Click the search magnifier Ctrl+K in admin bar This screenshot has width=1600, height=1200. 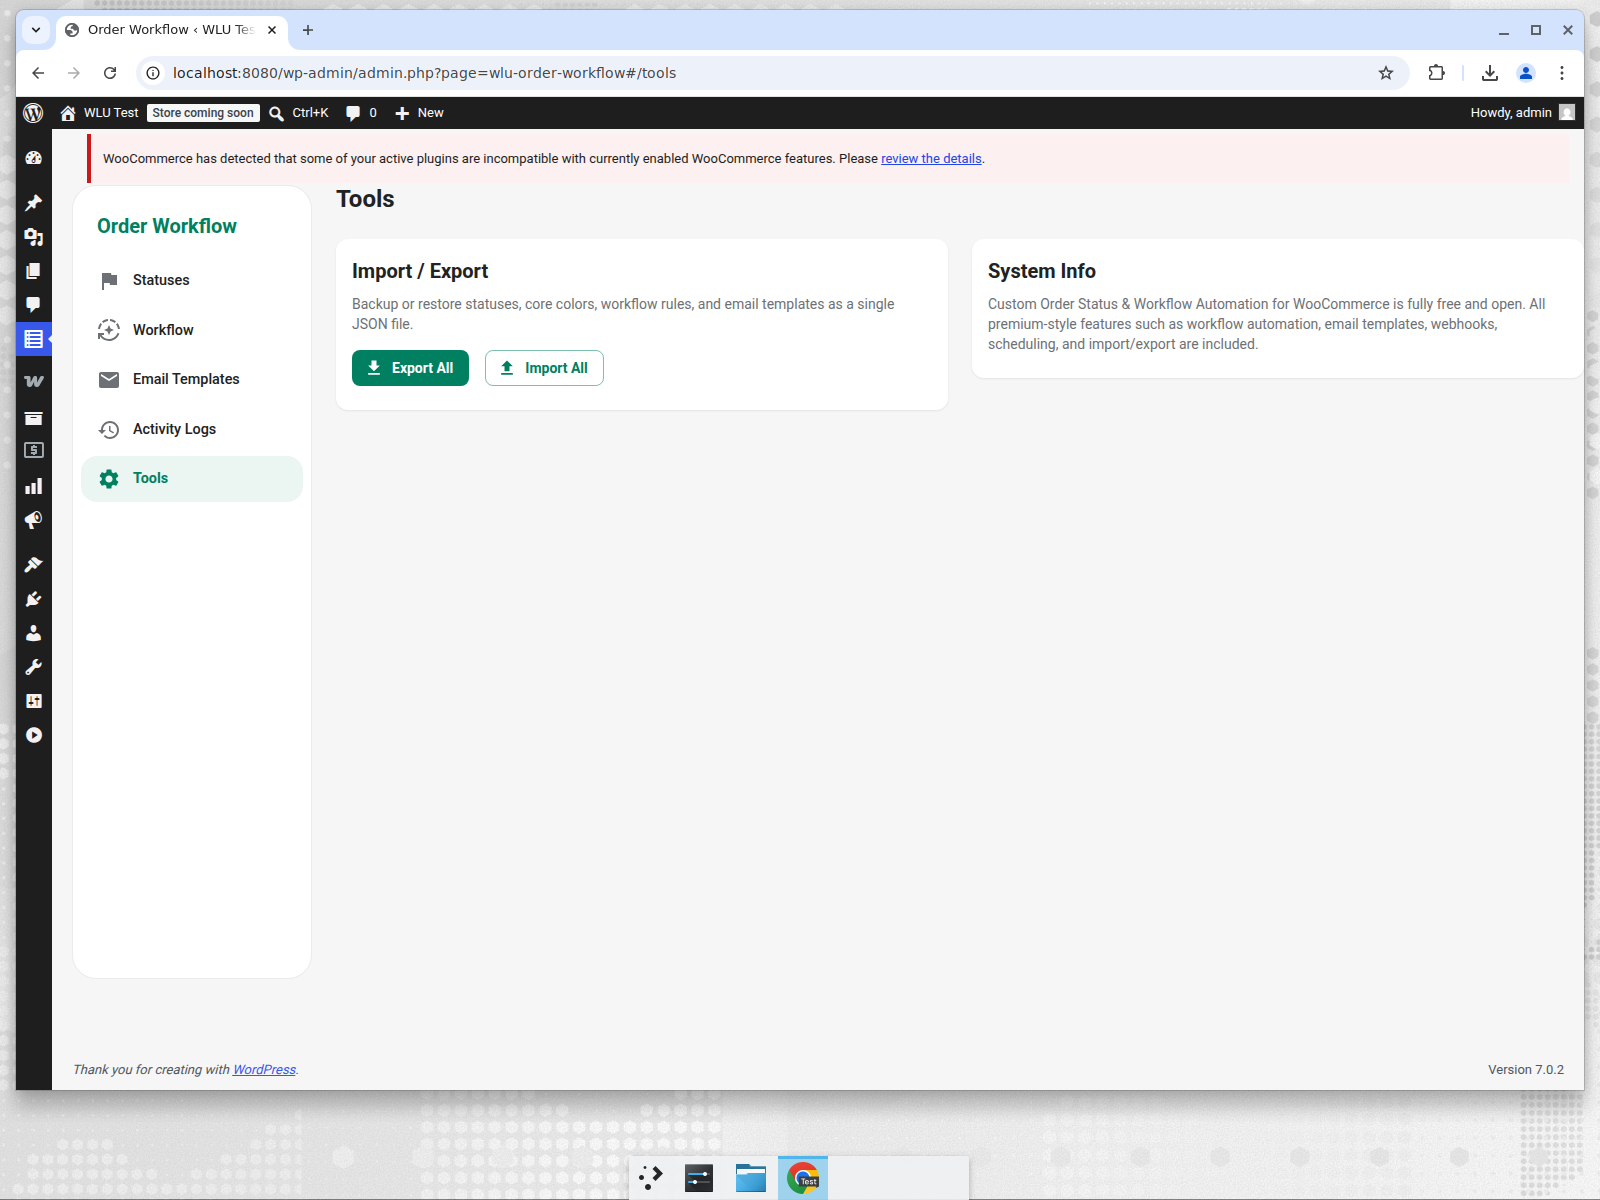[298, 113]
